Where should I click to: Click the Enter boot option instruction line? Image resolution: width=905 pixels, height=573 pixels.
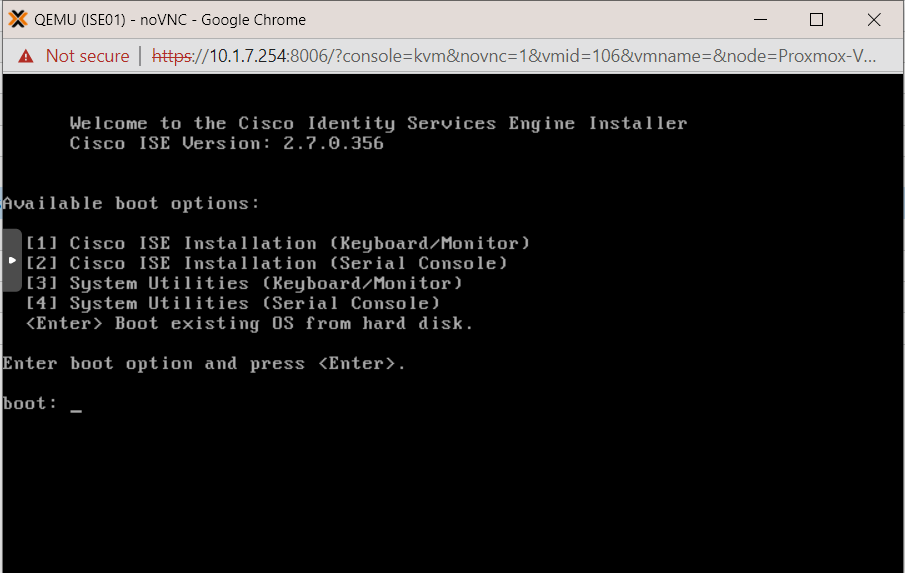pos(204,364)
